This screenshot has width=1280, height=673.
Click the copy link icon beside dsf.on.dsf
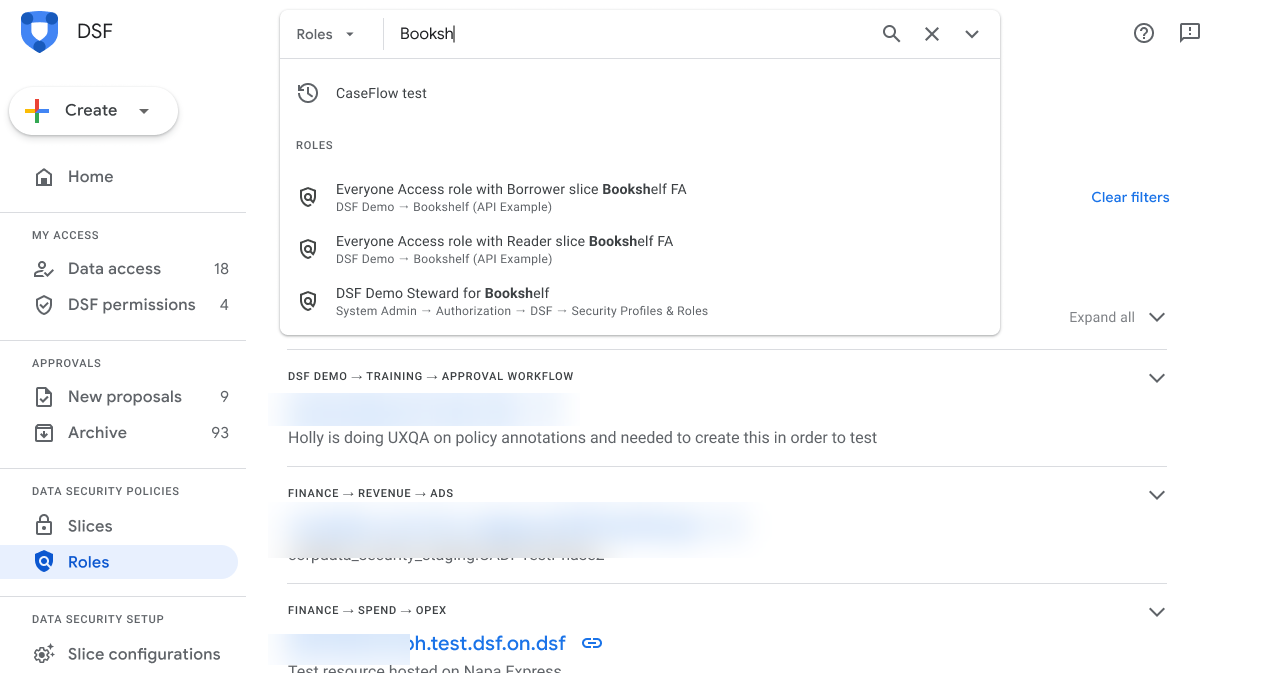pos(592,643)
